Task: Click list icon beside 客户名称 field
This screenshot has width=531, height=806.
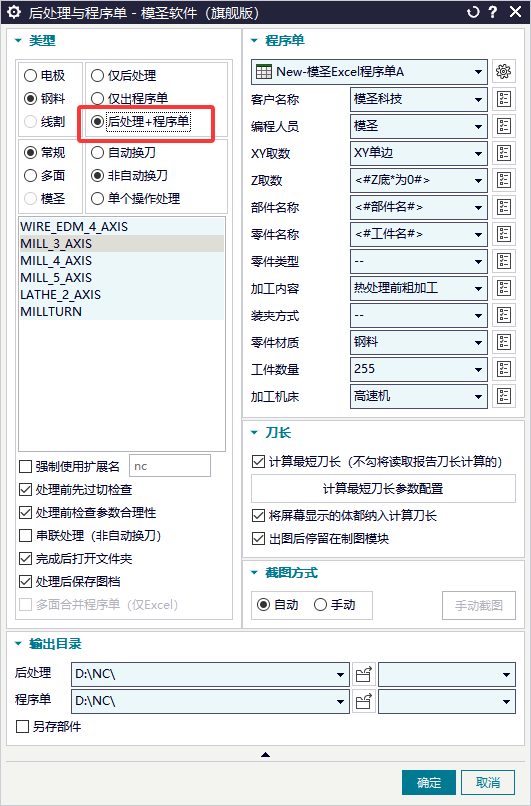Action: [x=504, y=99]
